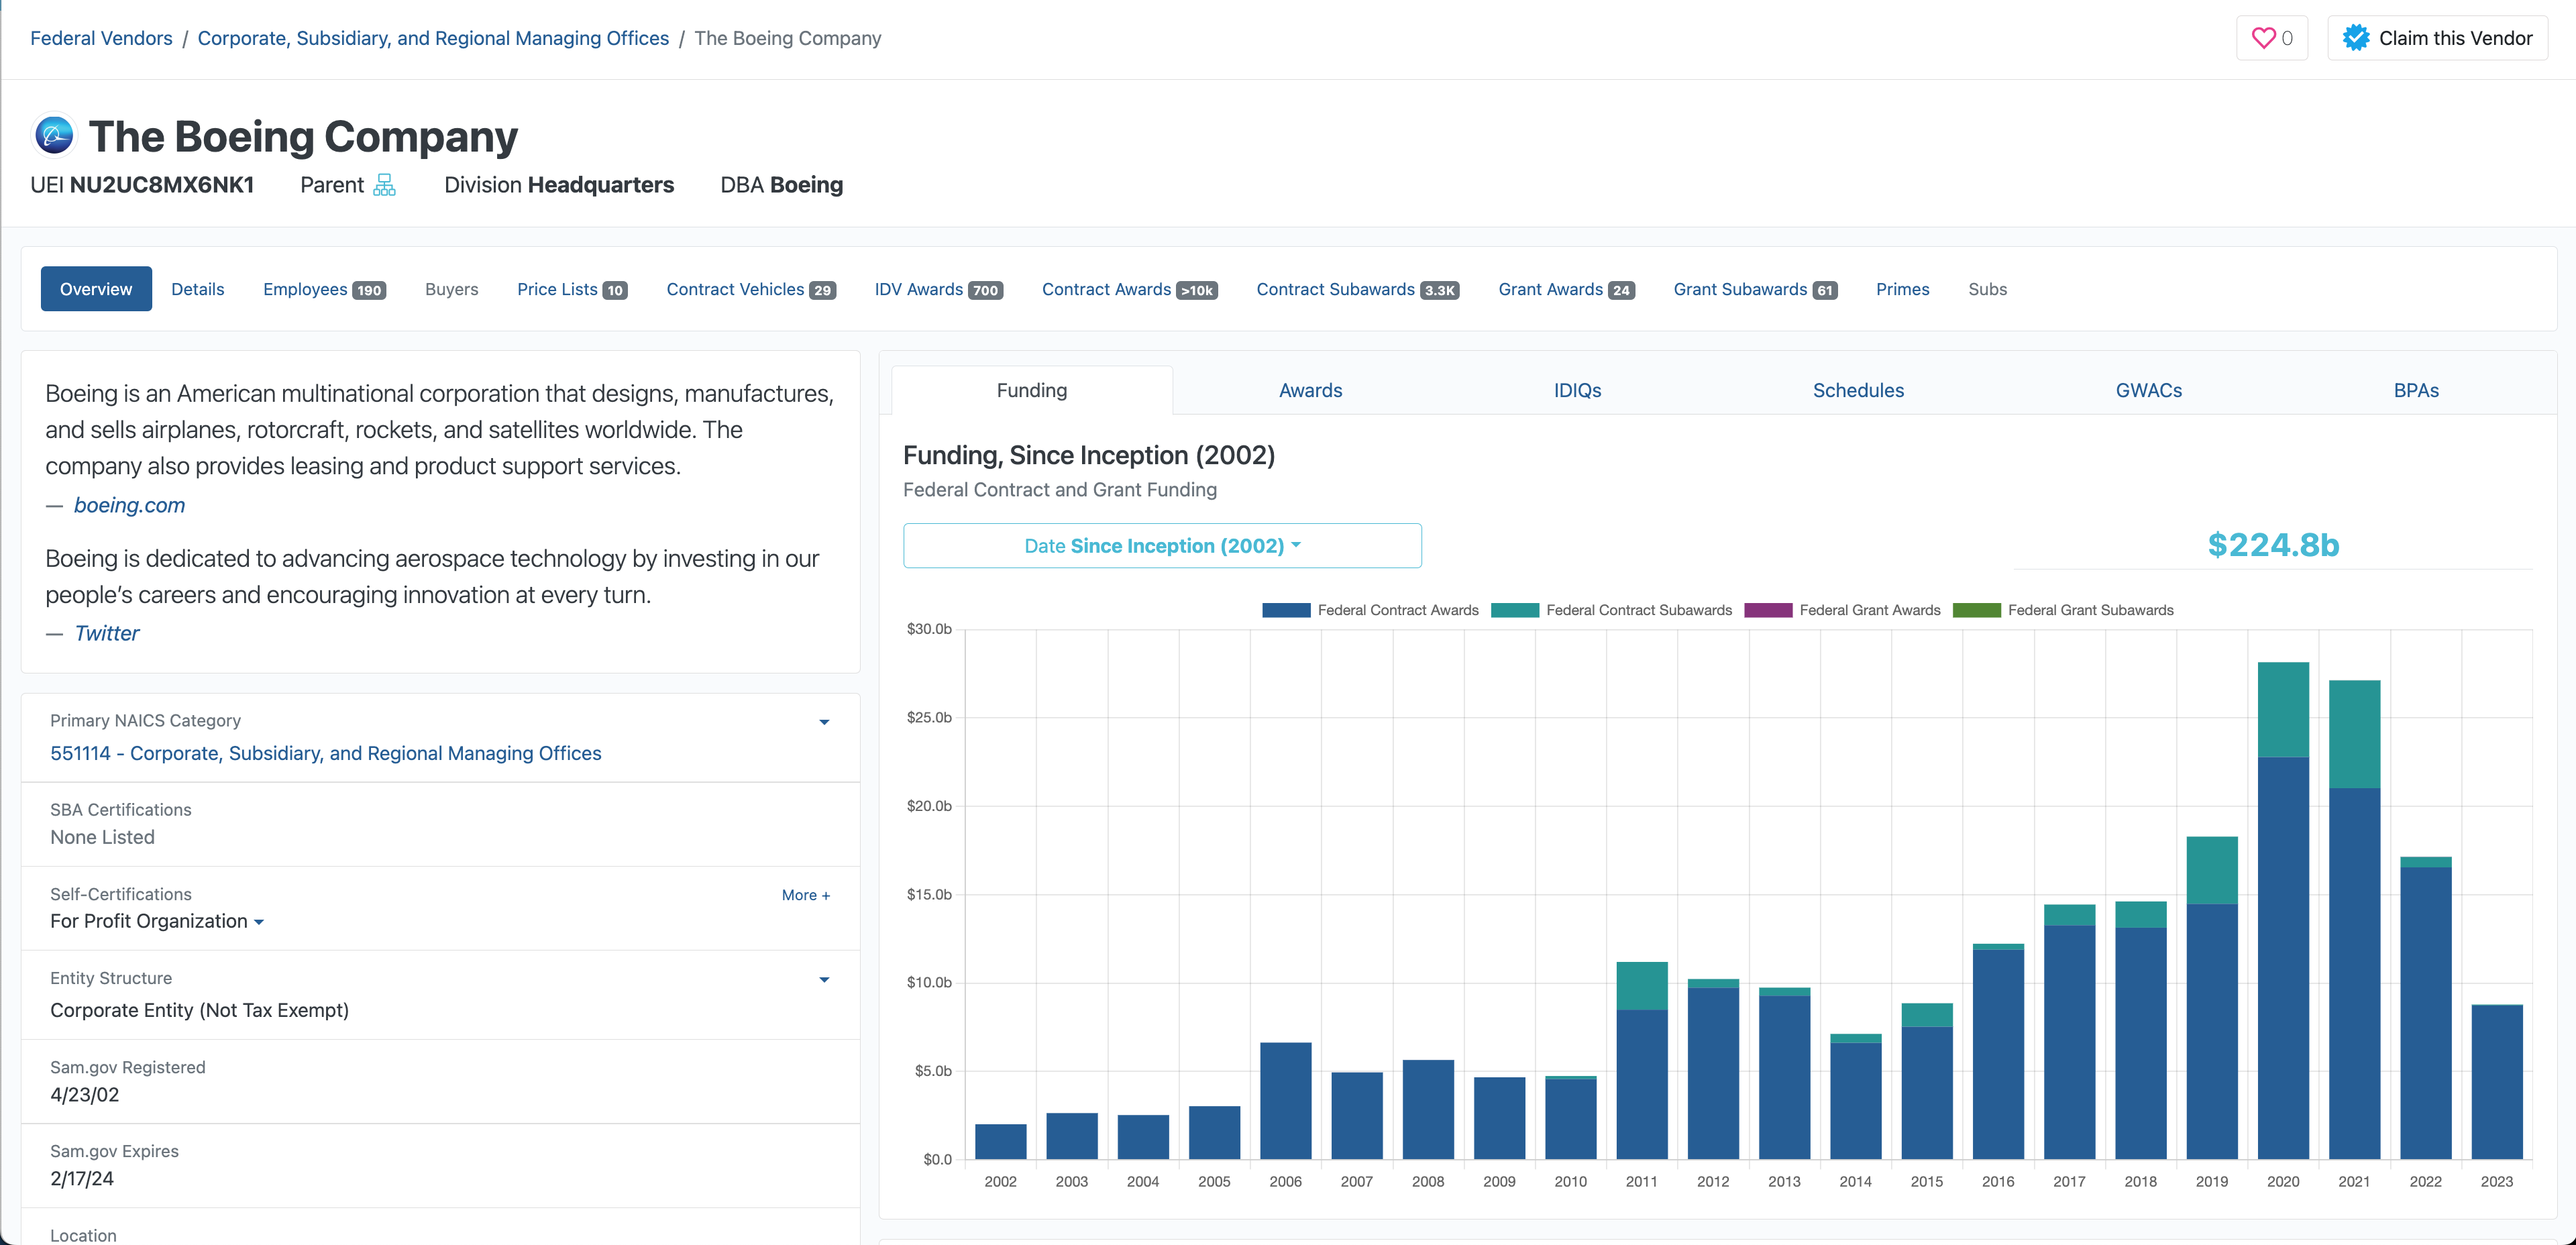The width and height of the screenshot is (2576, 1245).
Task: Toggle Federal Contract Subawards legend series
Action: coord(1611,610)
